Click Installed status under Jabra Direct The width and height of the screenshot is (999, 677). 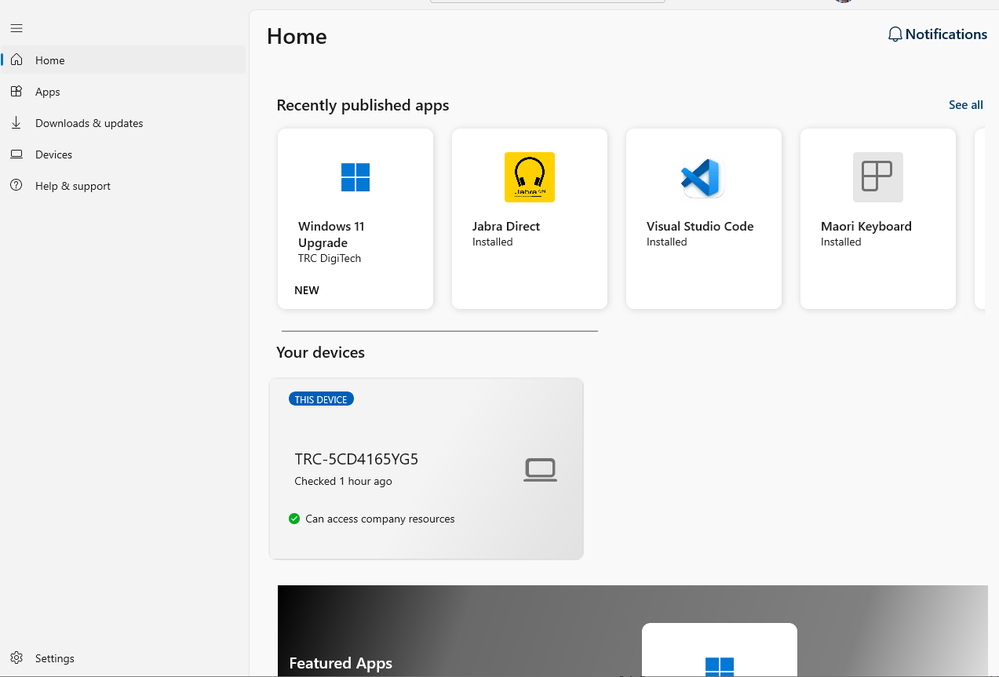(492, 242)
